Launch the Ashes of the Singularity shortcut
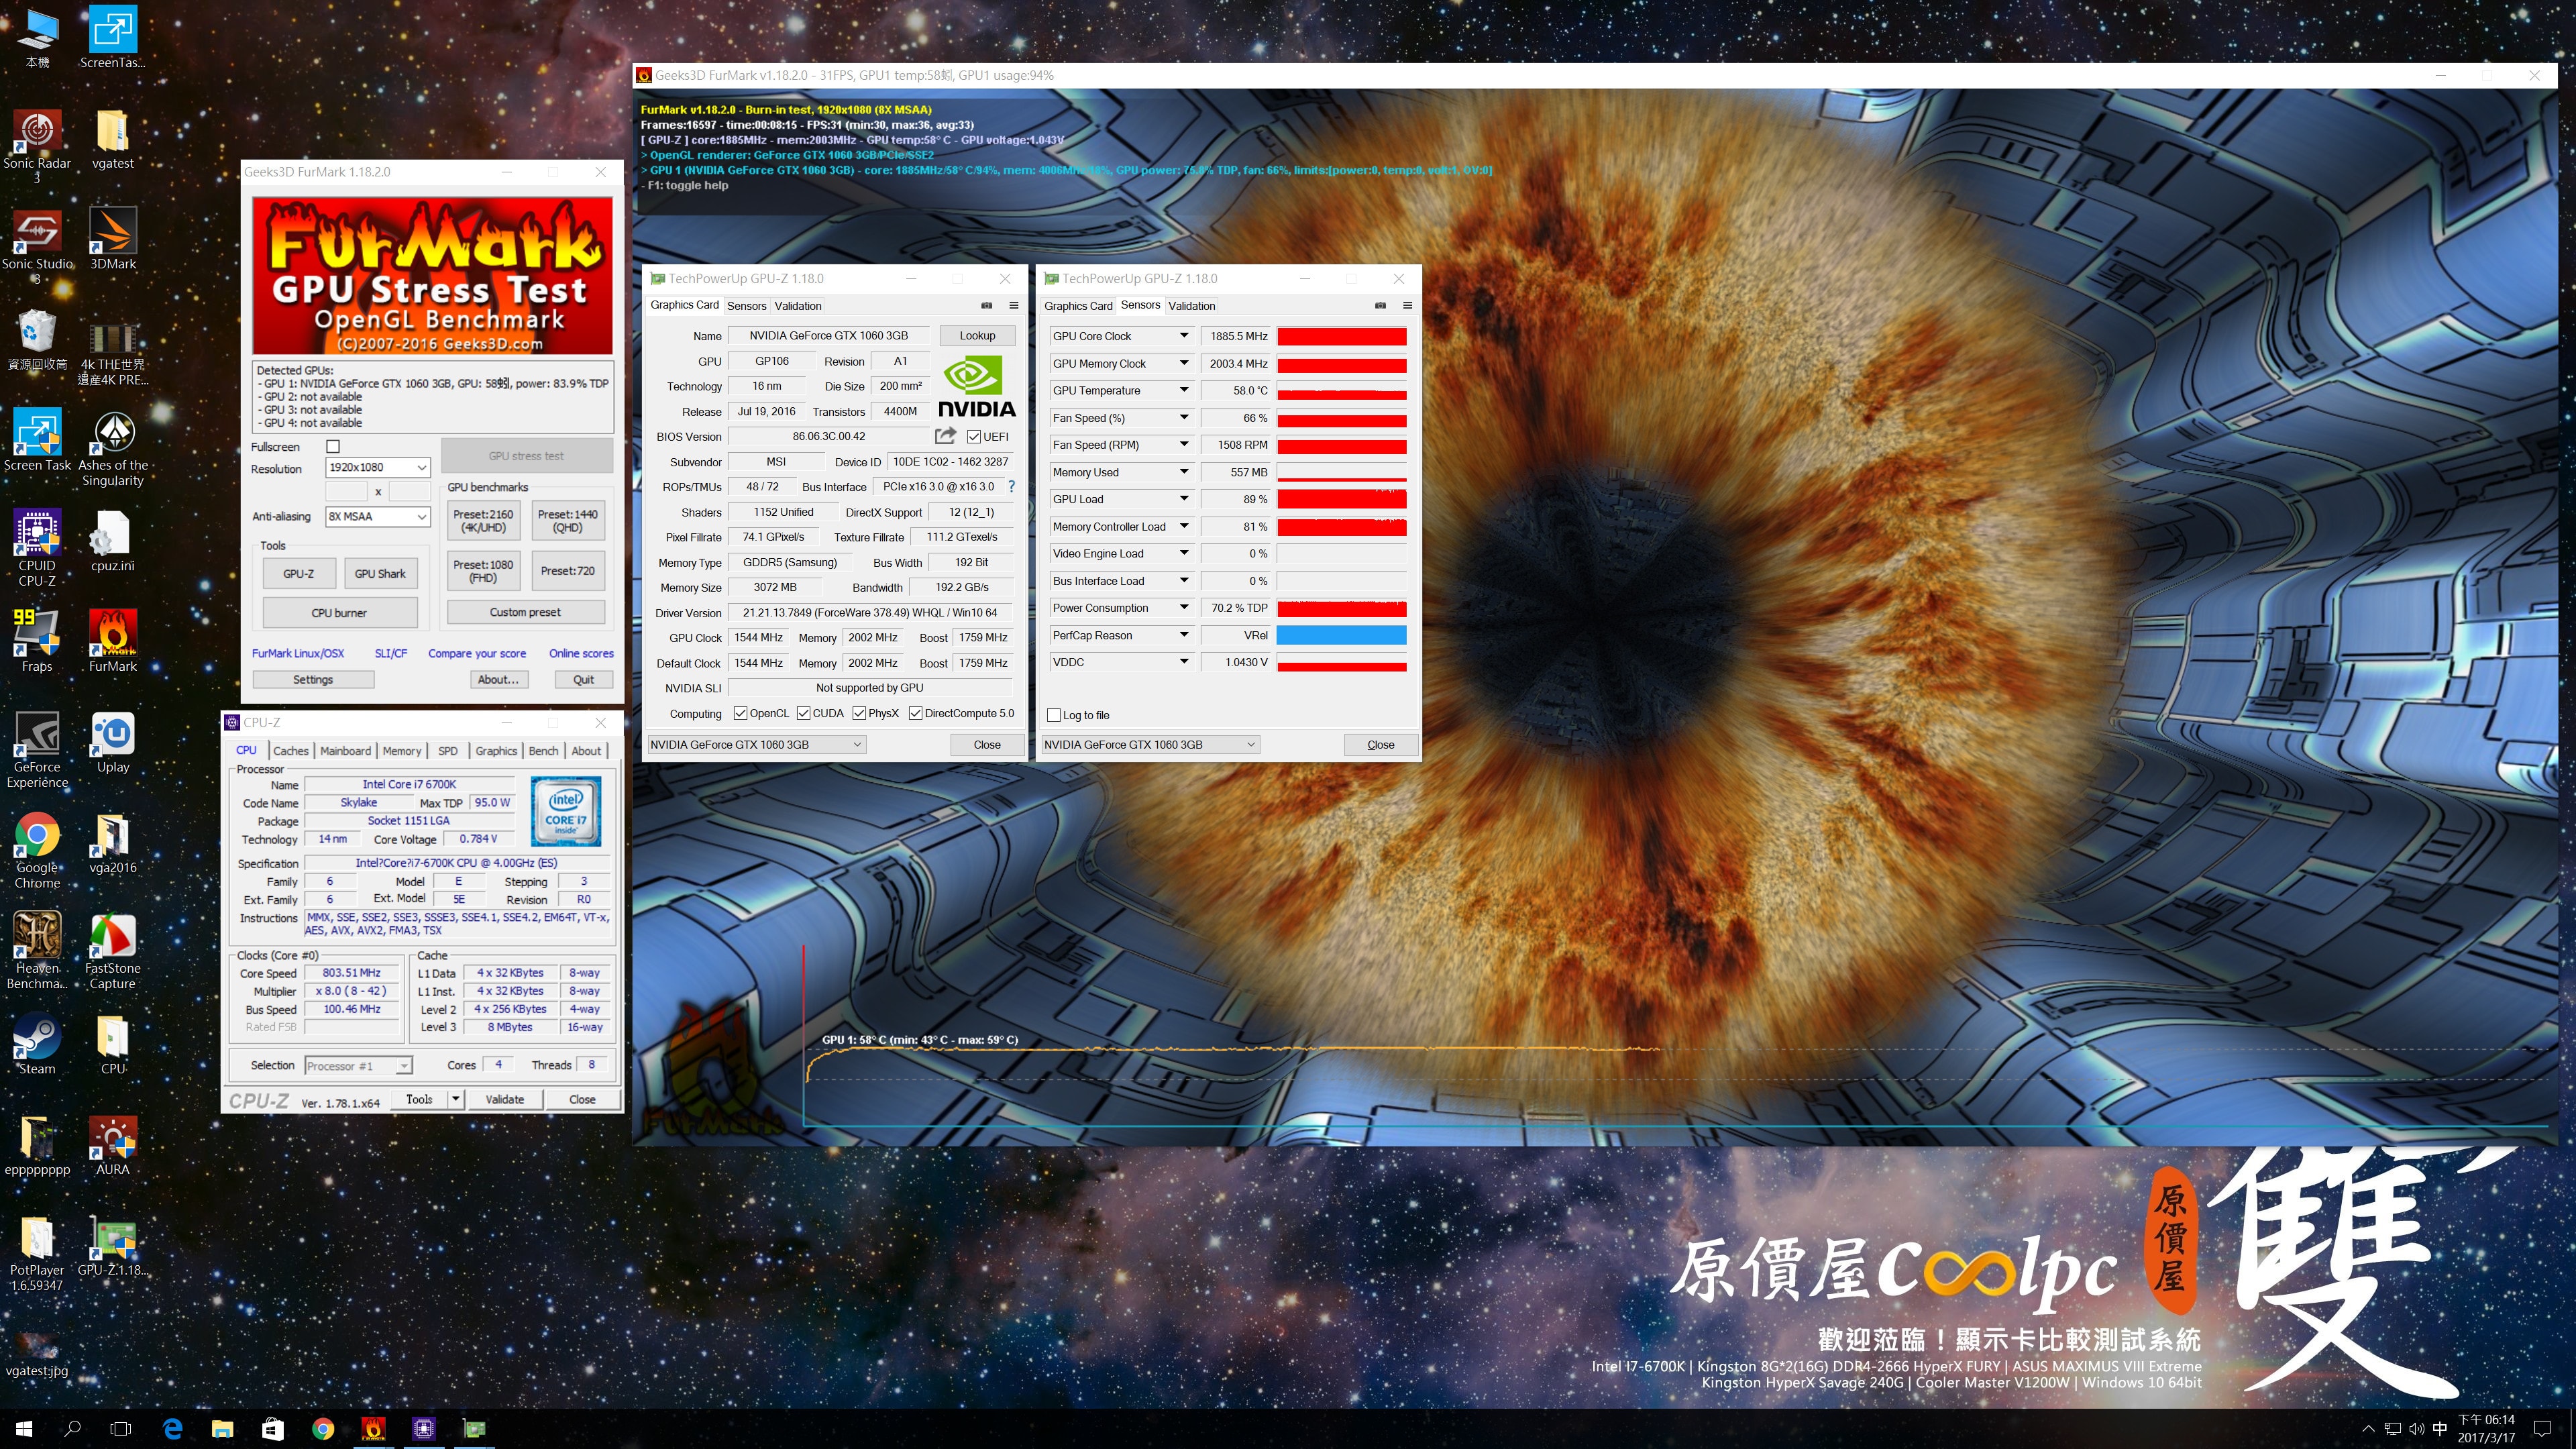 pos(113,448)
